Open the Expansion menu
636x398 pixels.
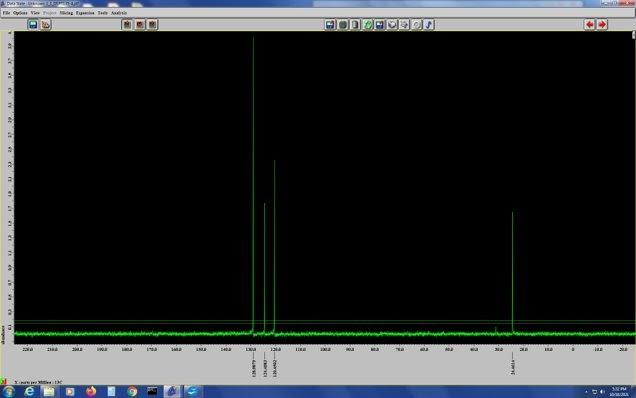click(x=85, y=13)
